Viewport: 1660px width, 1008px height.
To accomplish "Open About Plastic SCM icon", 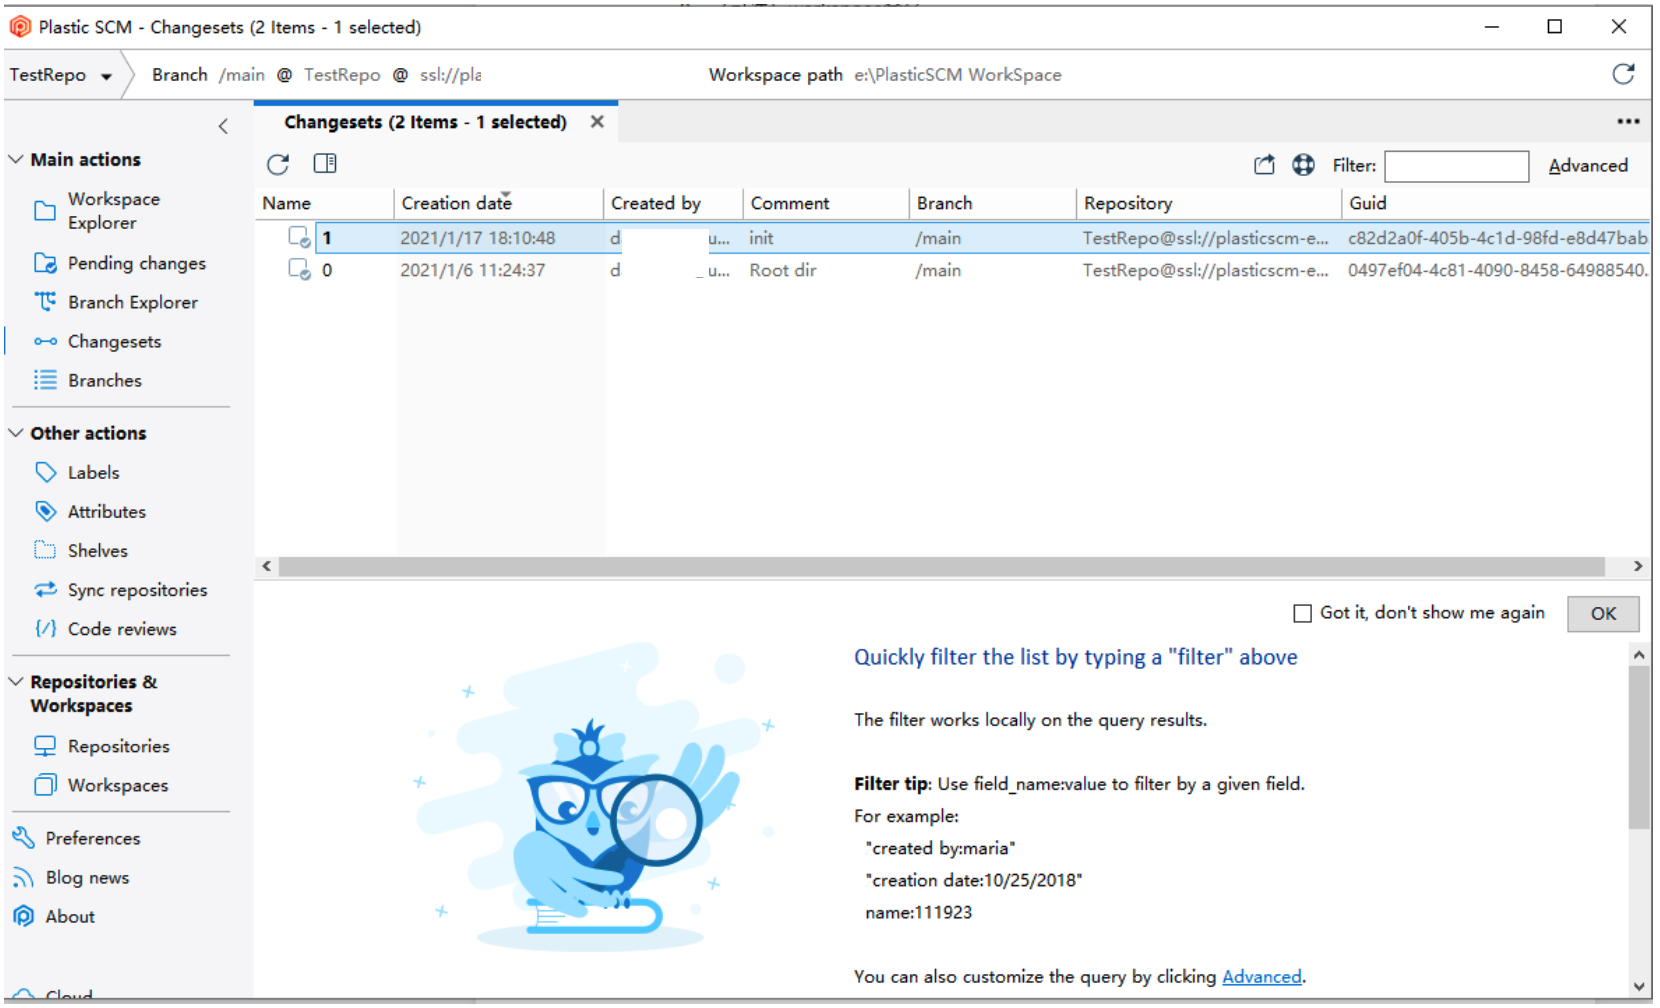I will 23,916.
